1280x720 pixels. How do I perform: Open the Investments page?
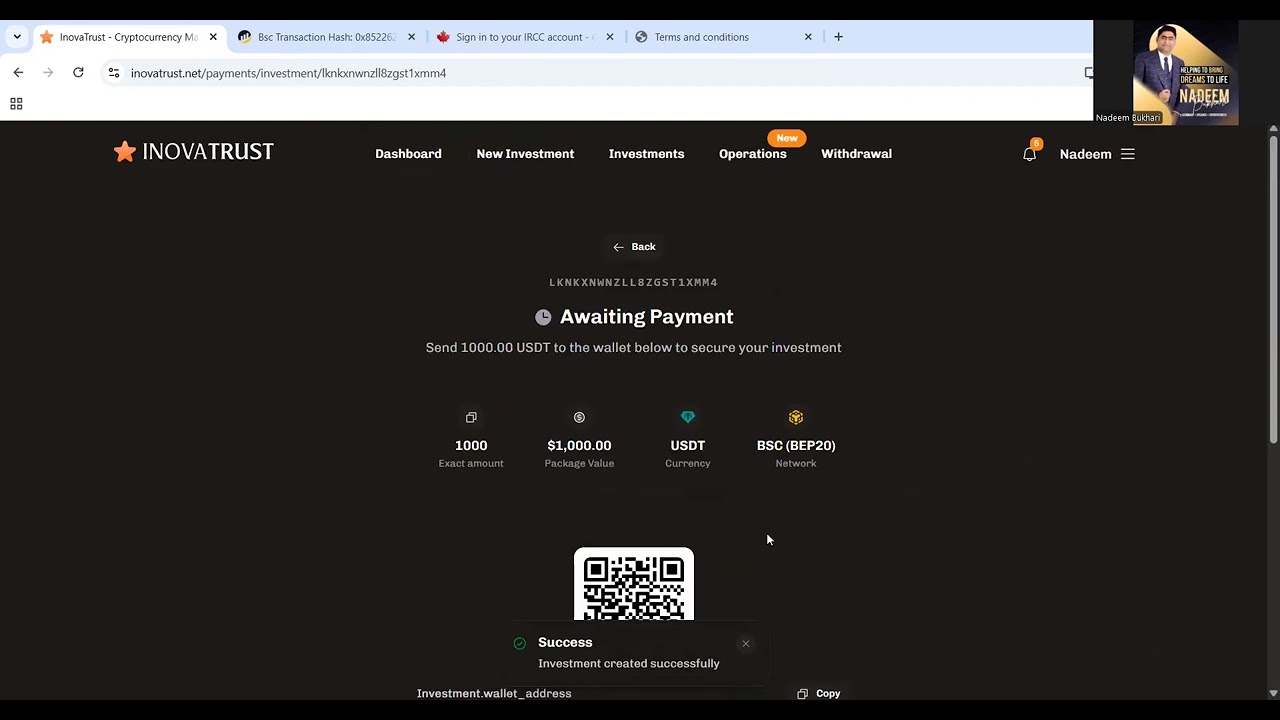point(646,154)
